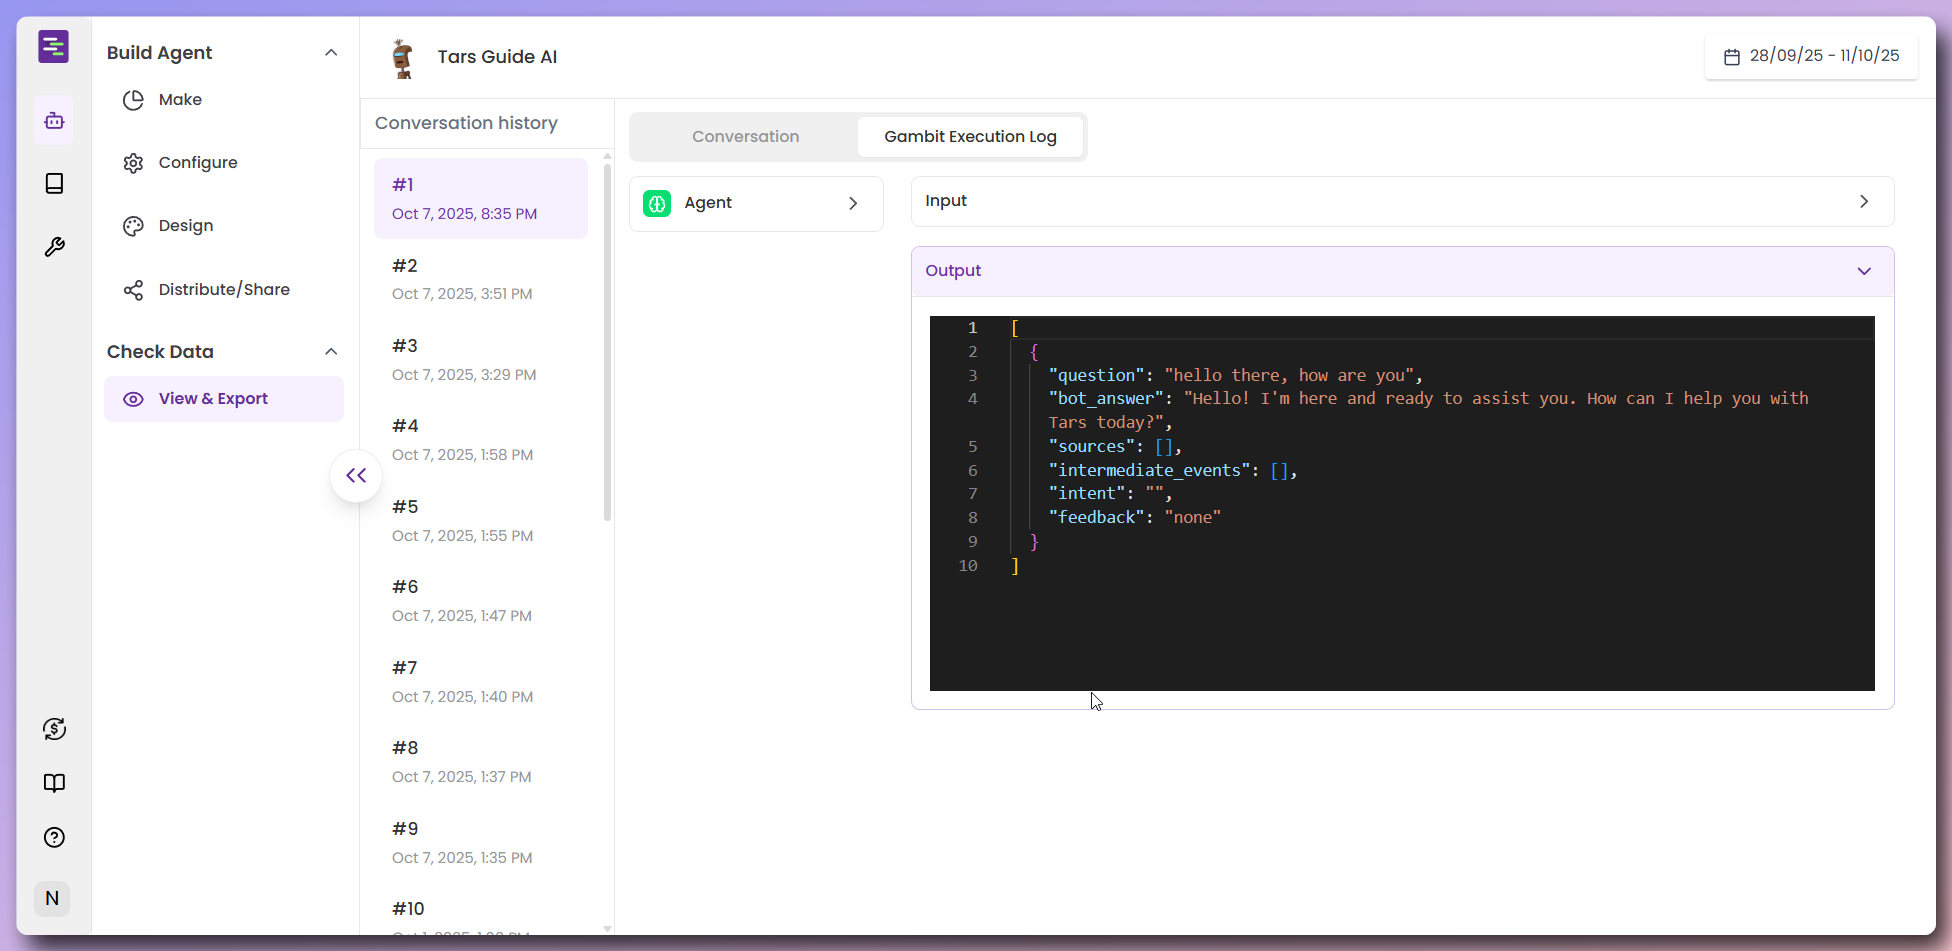
Task: Click the View & Export eye icon
Action: 133,399
